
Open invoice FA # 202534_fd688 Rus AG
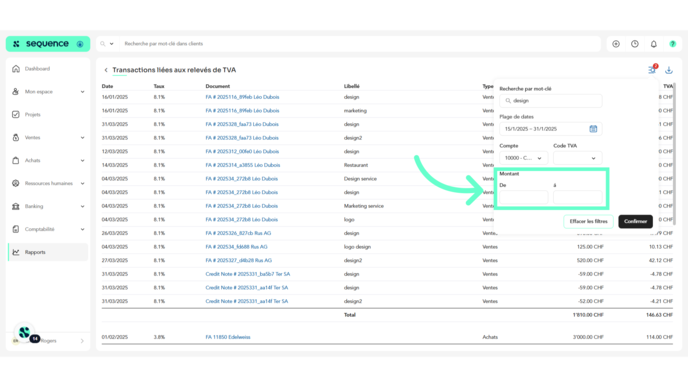236,247
